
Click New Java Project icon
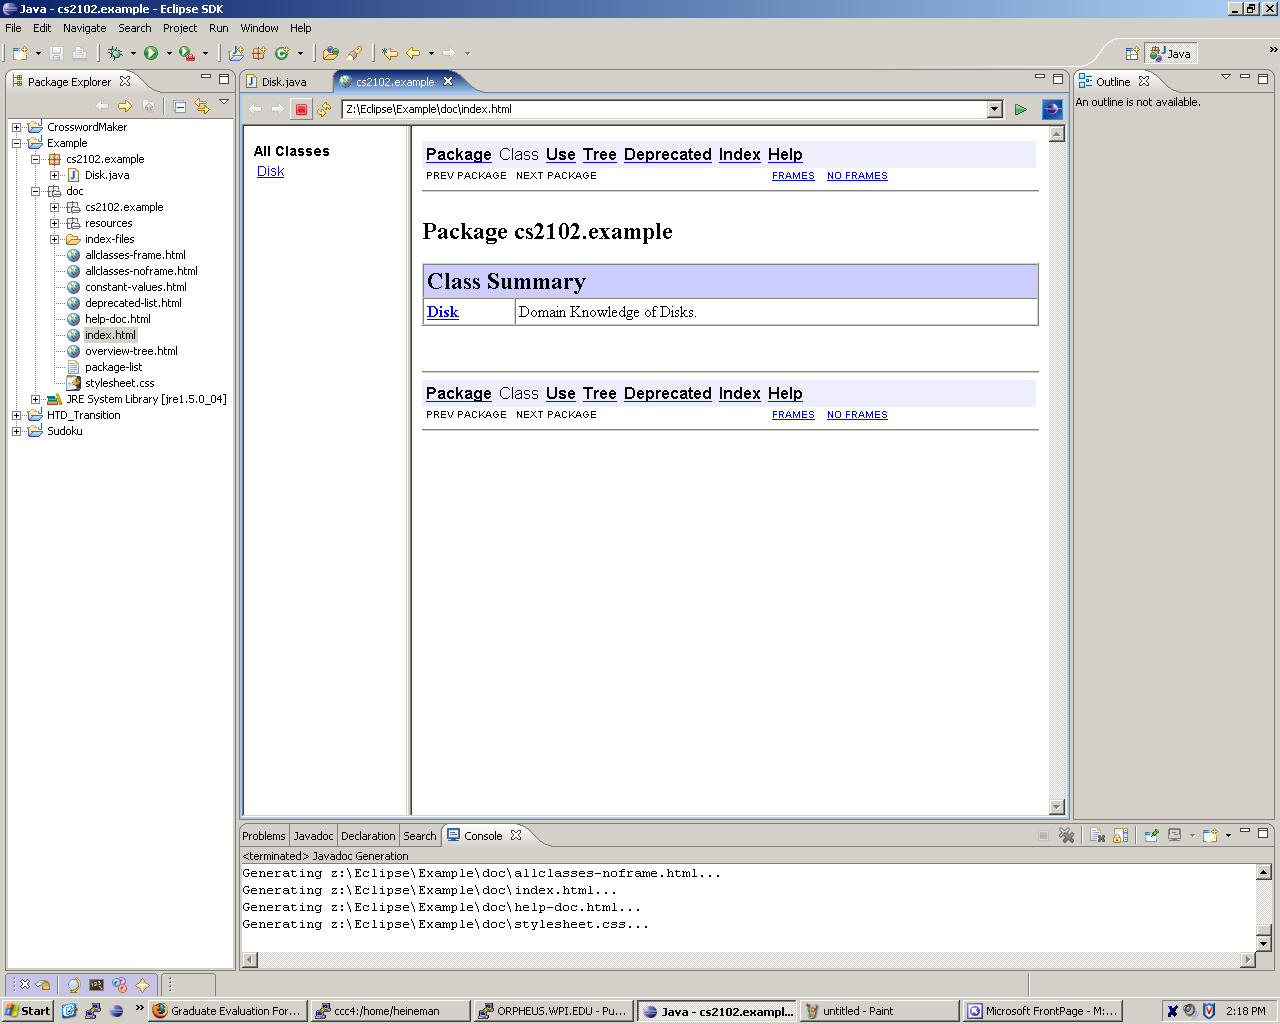click(x=236, y=53)
